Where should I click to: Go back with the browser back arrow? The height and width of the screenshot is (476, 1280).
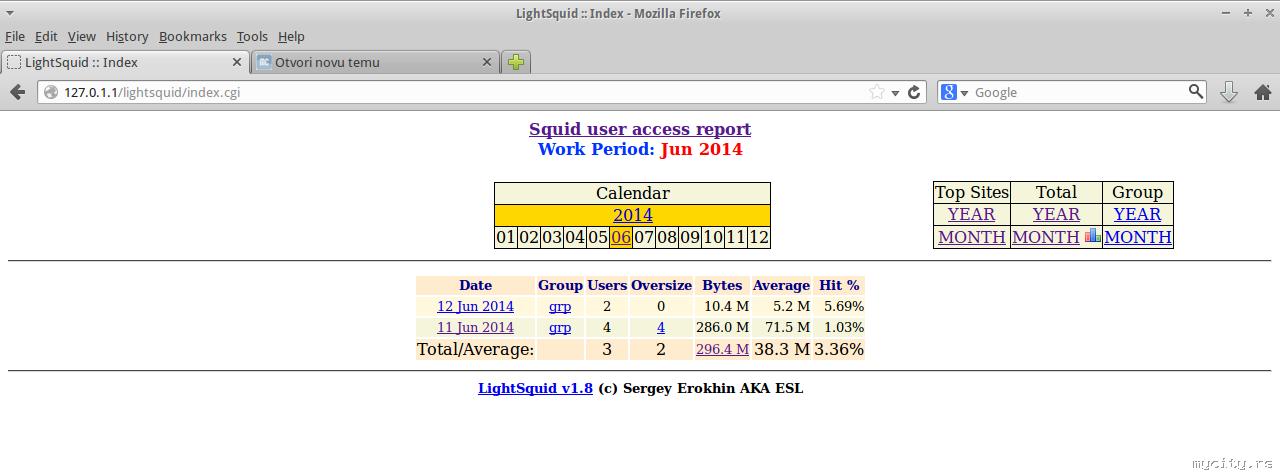[17, 92]
